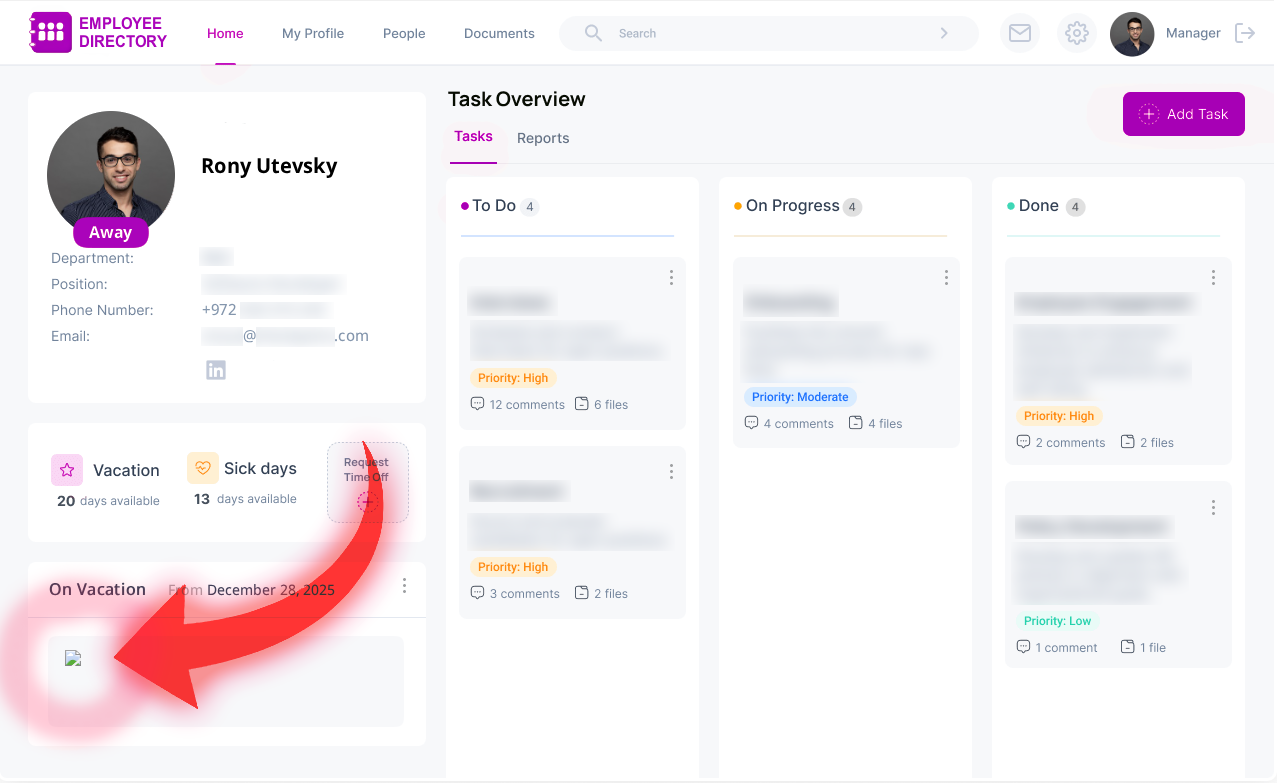Click the logout icon beside Manager
This screenshot has height=783, width=1277.
(x=1245, y=33)
